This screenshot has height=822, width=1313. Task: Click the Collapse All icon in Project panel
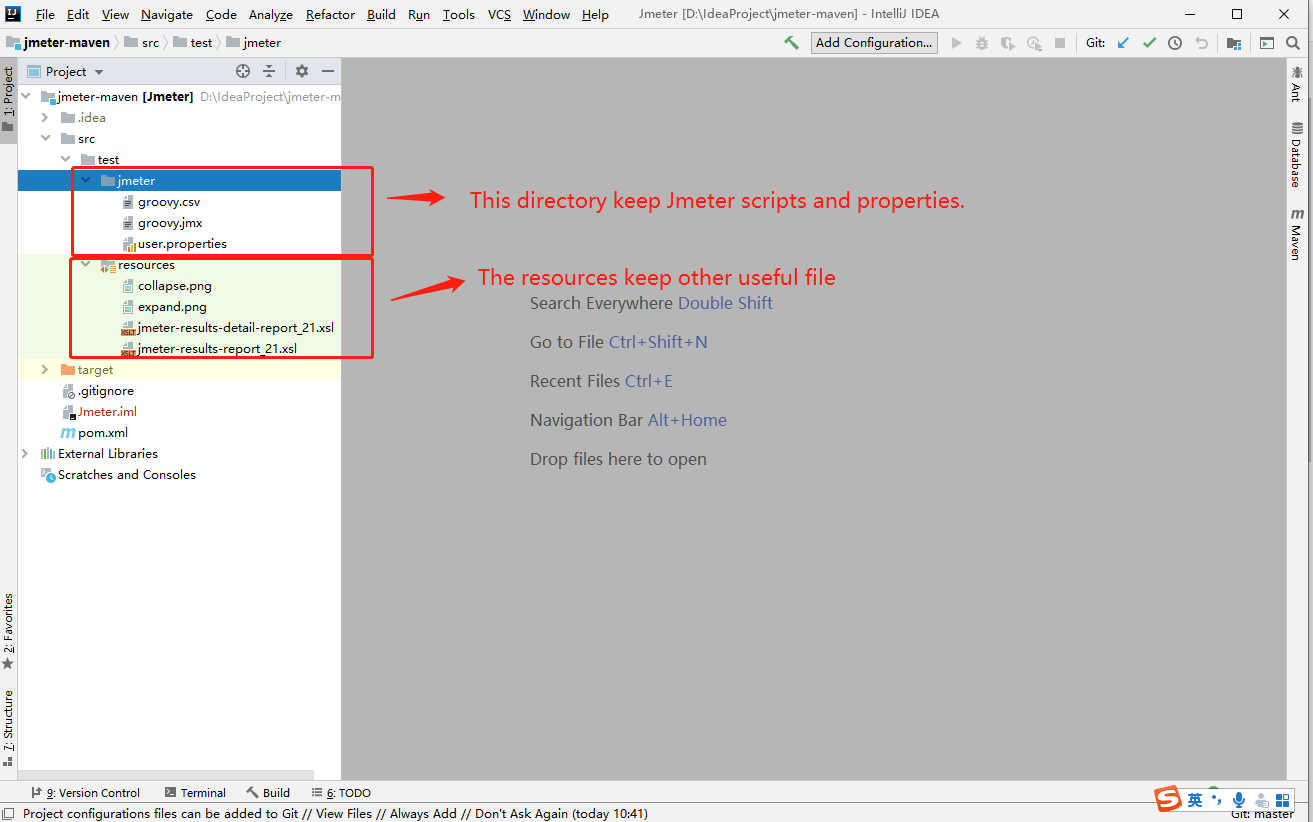269,71
